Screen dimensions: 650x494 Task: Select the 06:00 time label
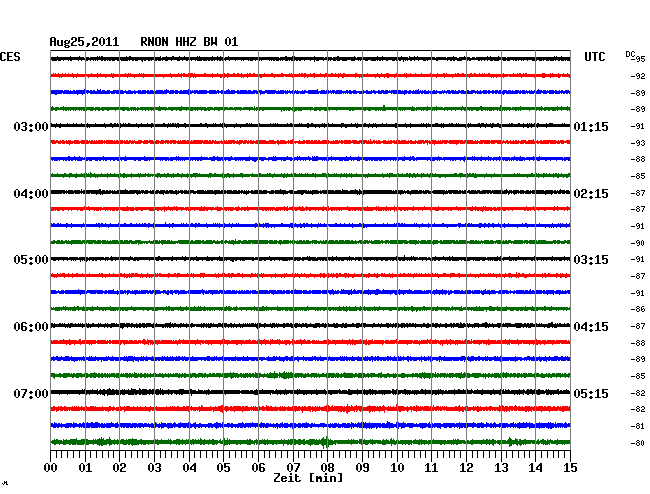point(31,327)
